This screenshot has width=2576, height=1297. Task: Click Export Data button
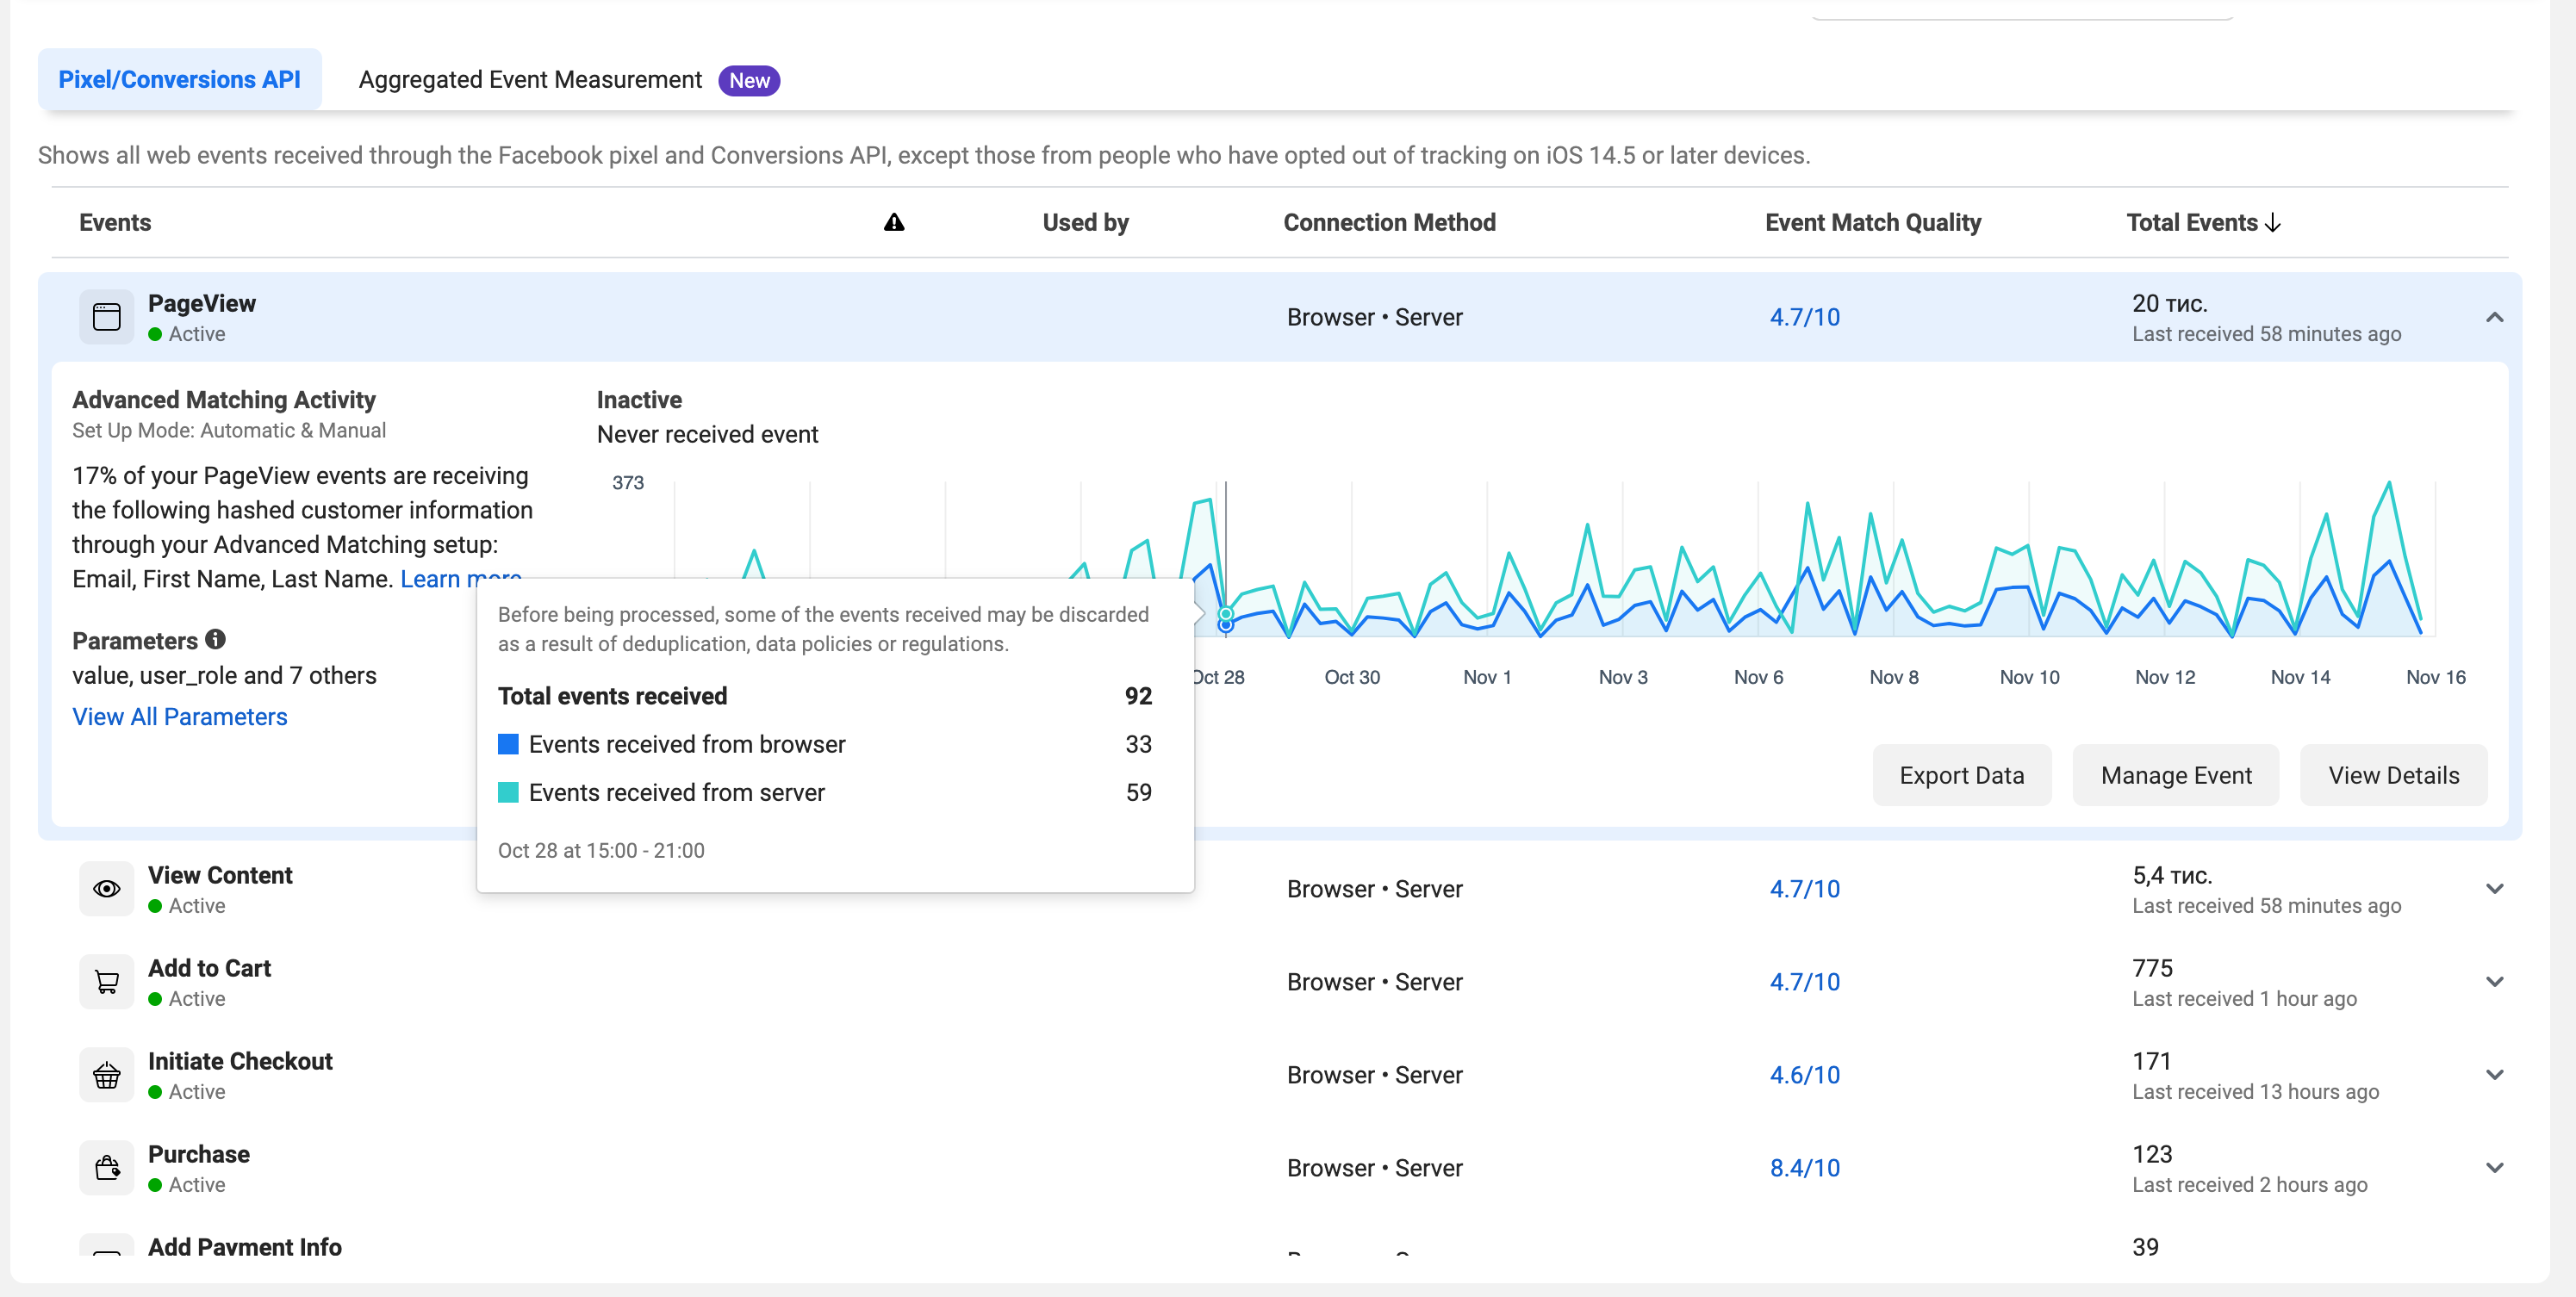coord(1961,775)
